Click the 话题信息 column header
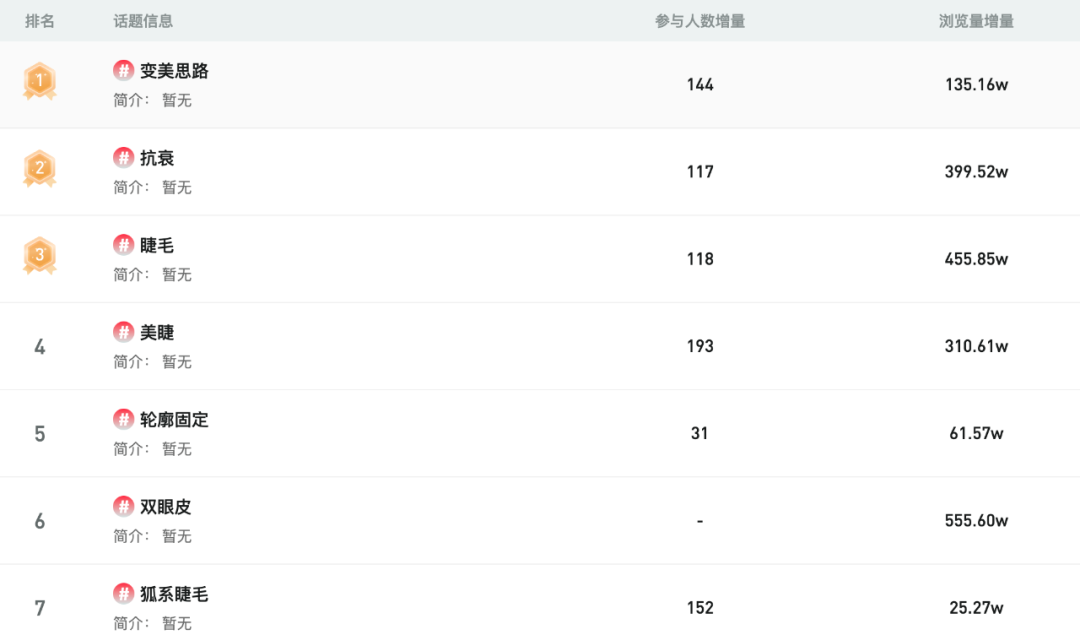 pyautogui.click(x=143, y=21)
